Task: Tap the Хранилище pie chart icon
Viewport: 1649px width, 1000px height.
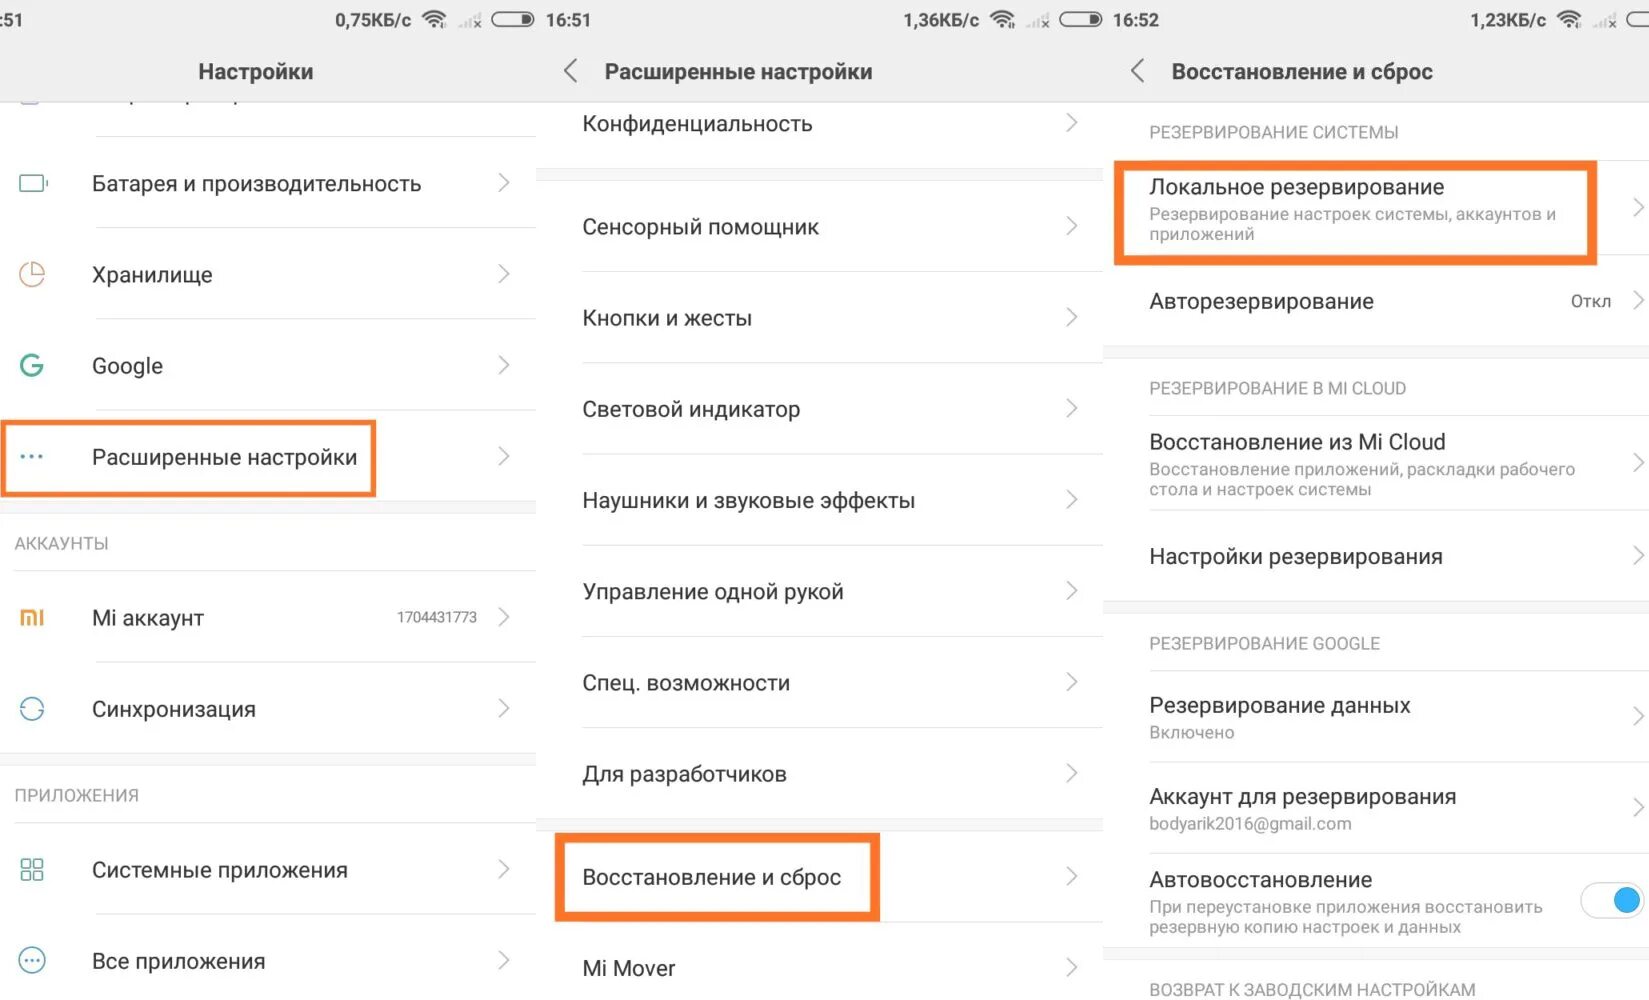Action: (x=32, y=274)
